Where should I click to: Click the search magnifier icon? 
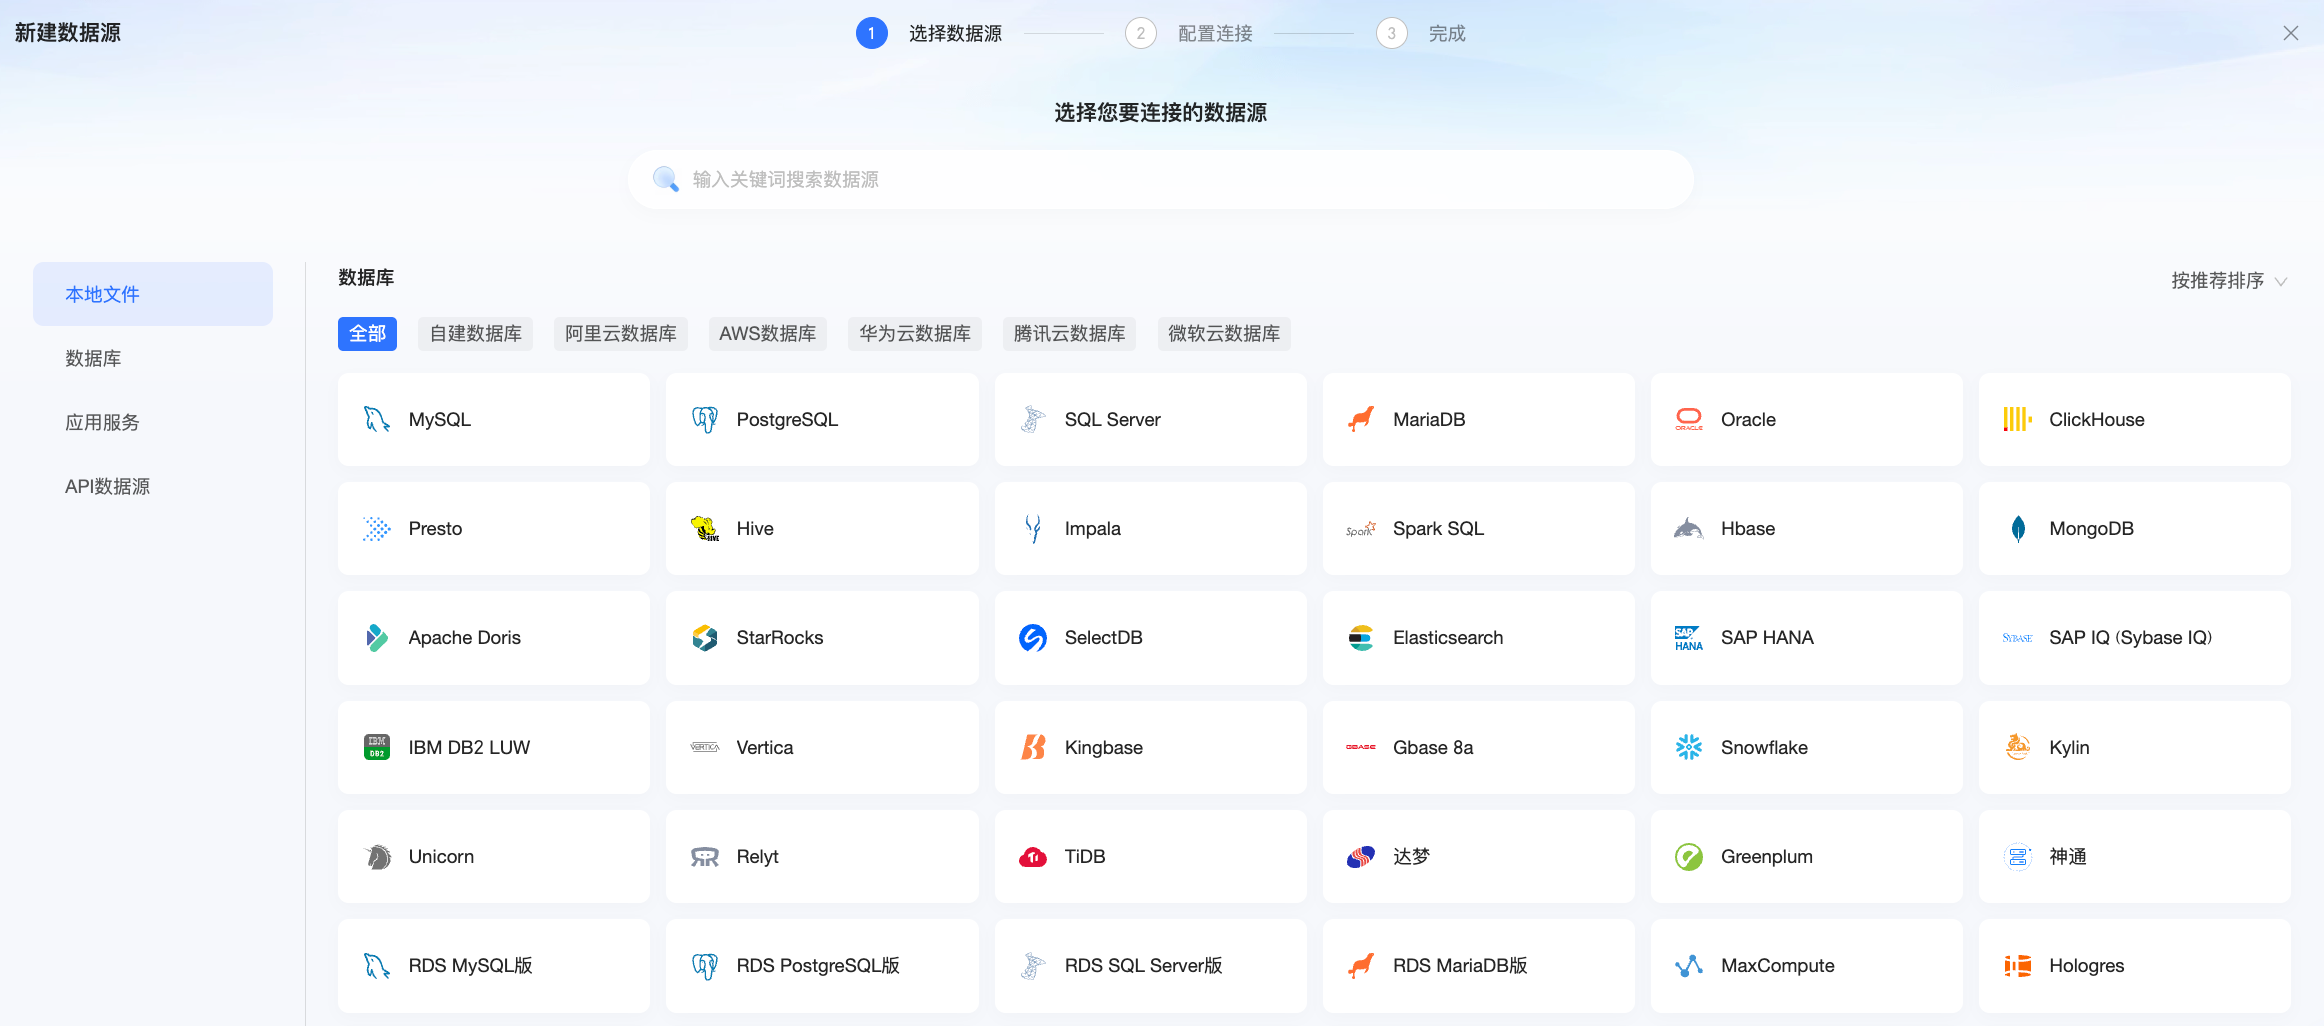click(x=666, y=179)
